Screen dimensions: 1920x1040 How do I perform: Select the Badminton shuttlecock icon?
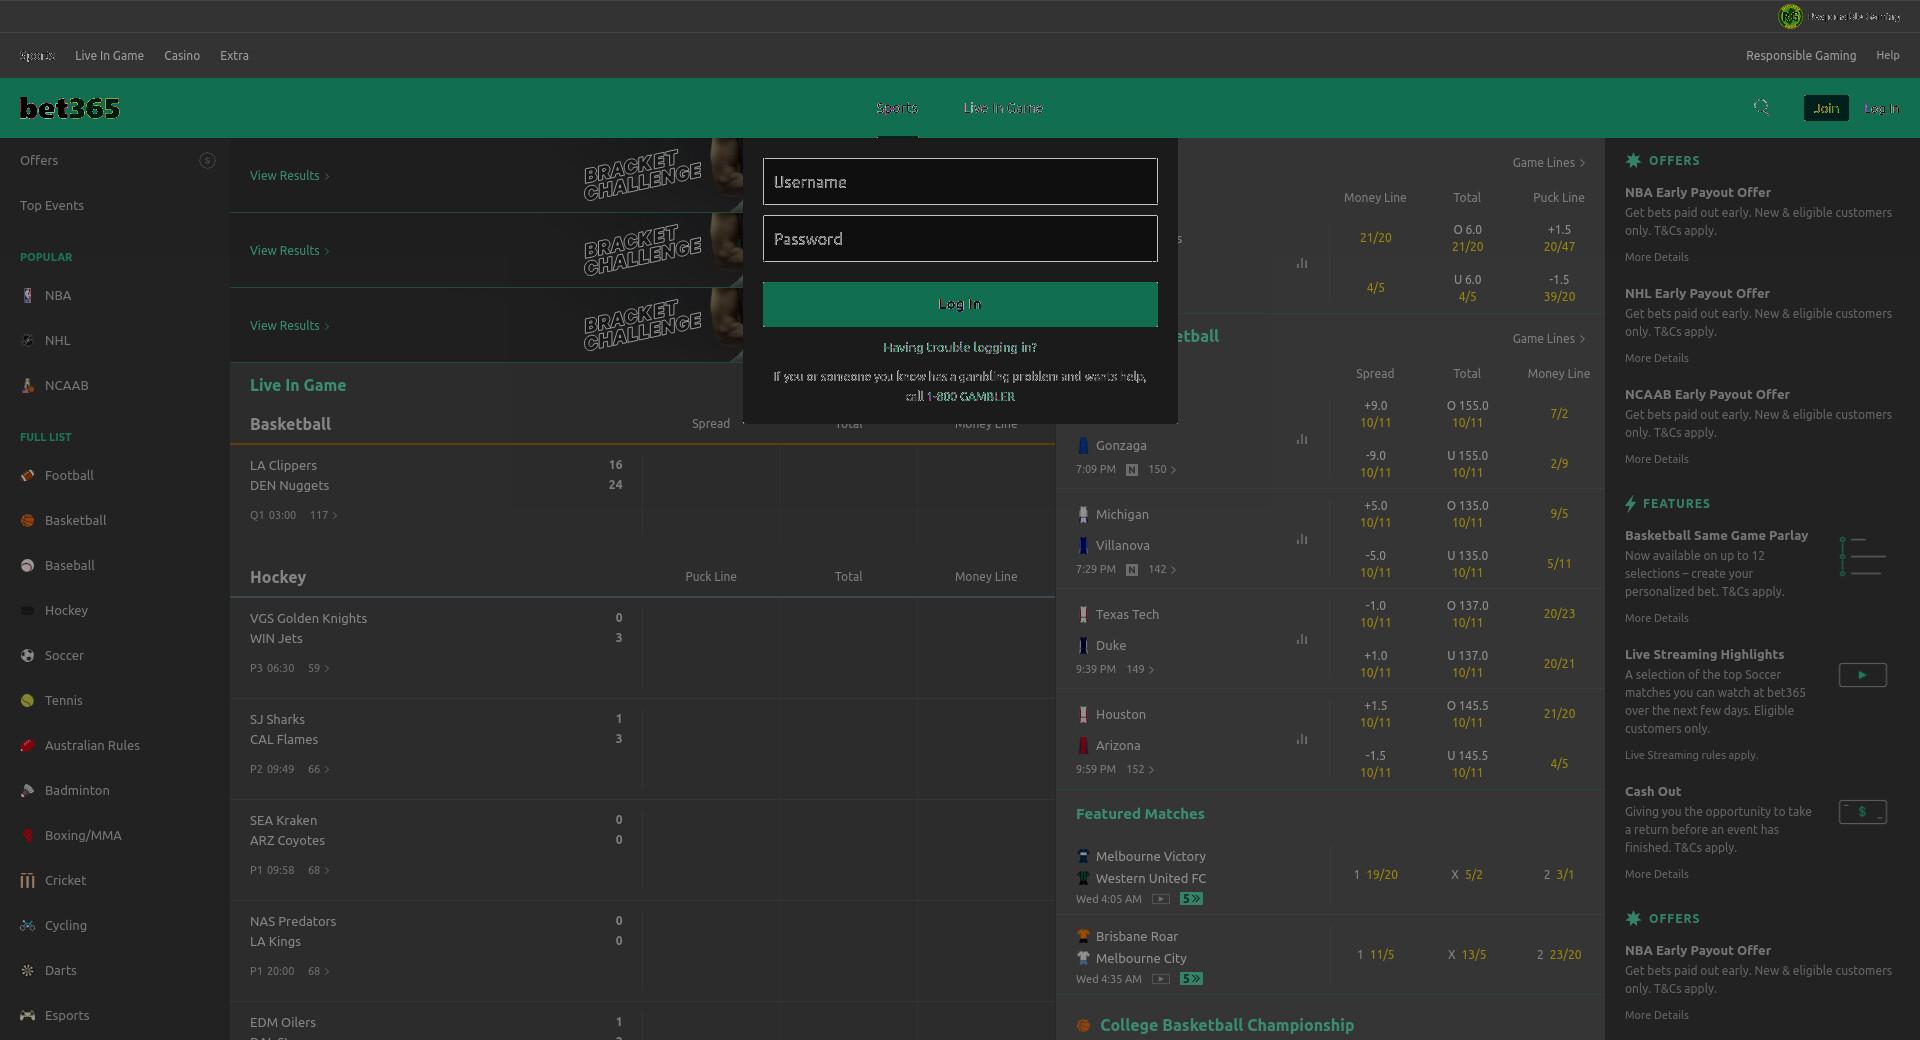click(x=27, y=790)
